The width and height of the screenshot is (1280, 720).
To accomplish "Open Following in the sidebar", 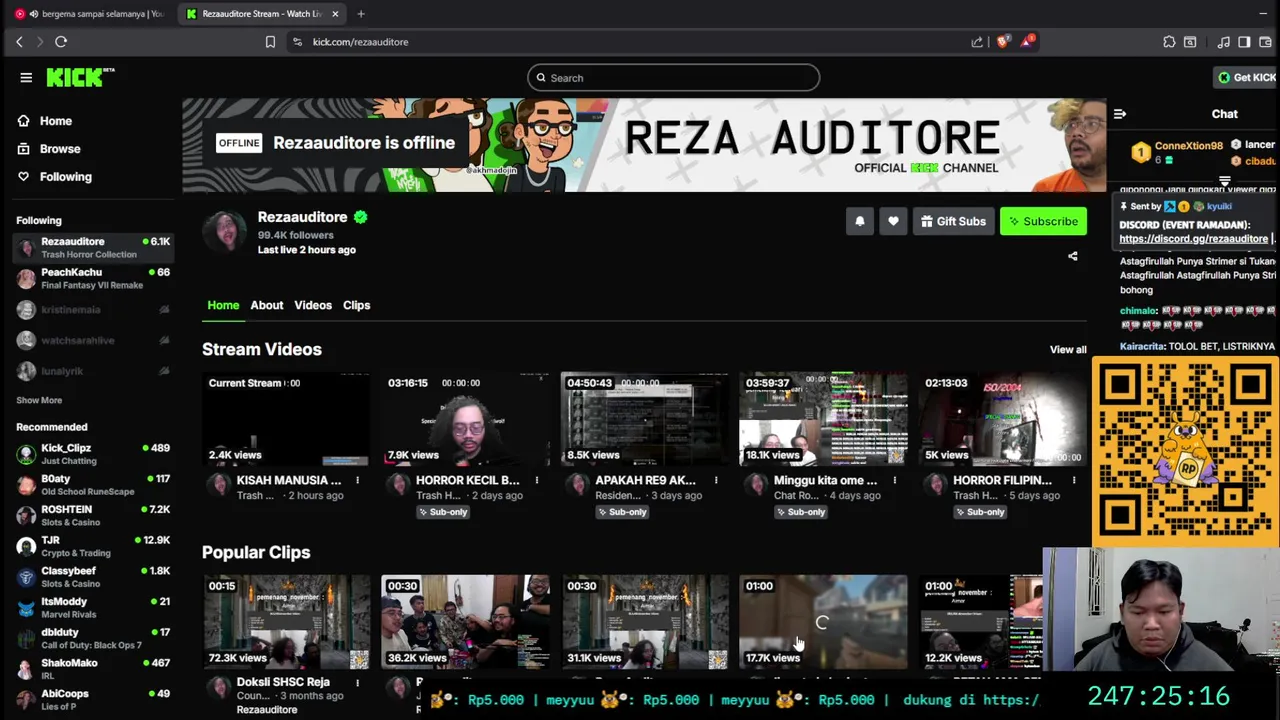I will tap(66, 177).
